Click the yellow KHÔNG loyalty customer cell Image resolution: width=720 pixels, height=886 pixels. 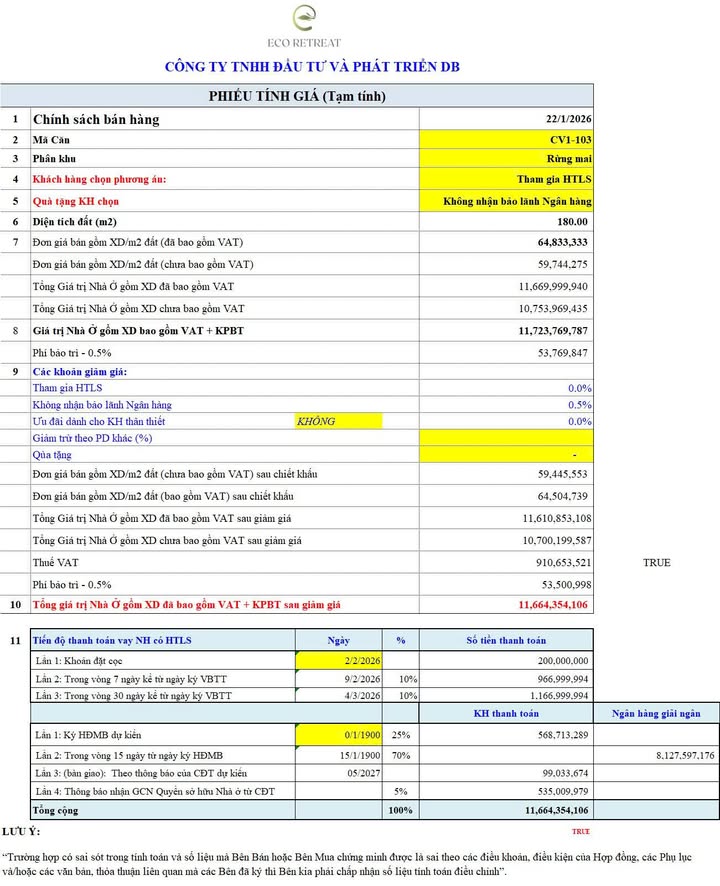pos(356,422)
